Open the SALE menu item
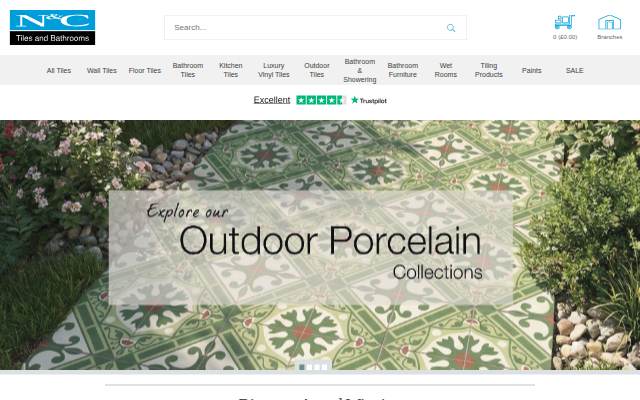Viewport: 640px width, 400px height. [x=574, y=70]
